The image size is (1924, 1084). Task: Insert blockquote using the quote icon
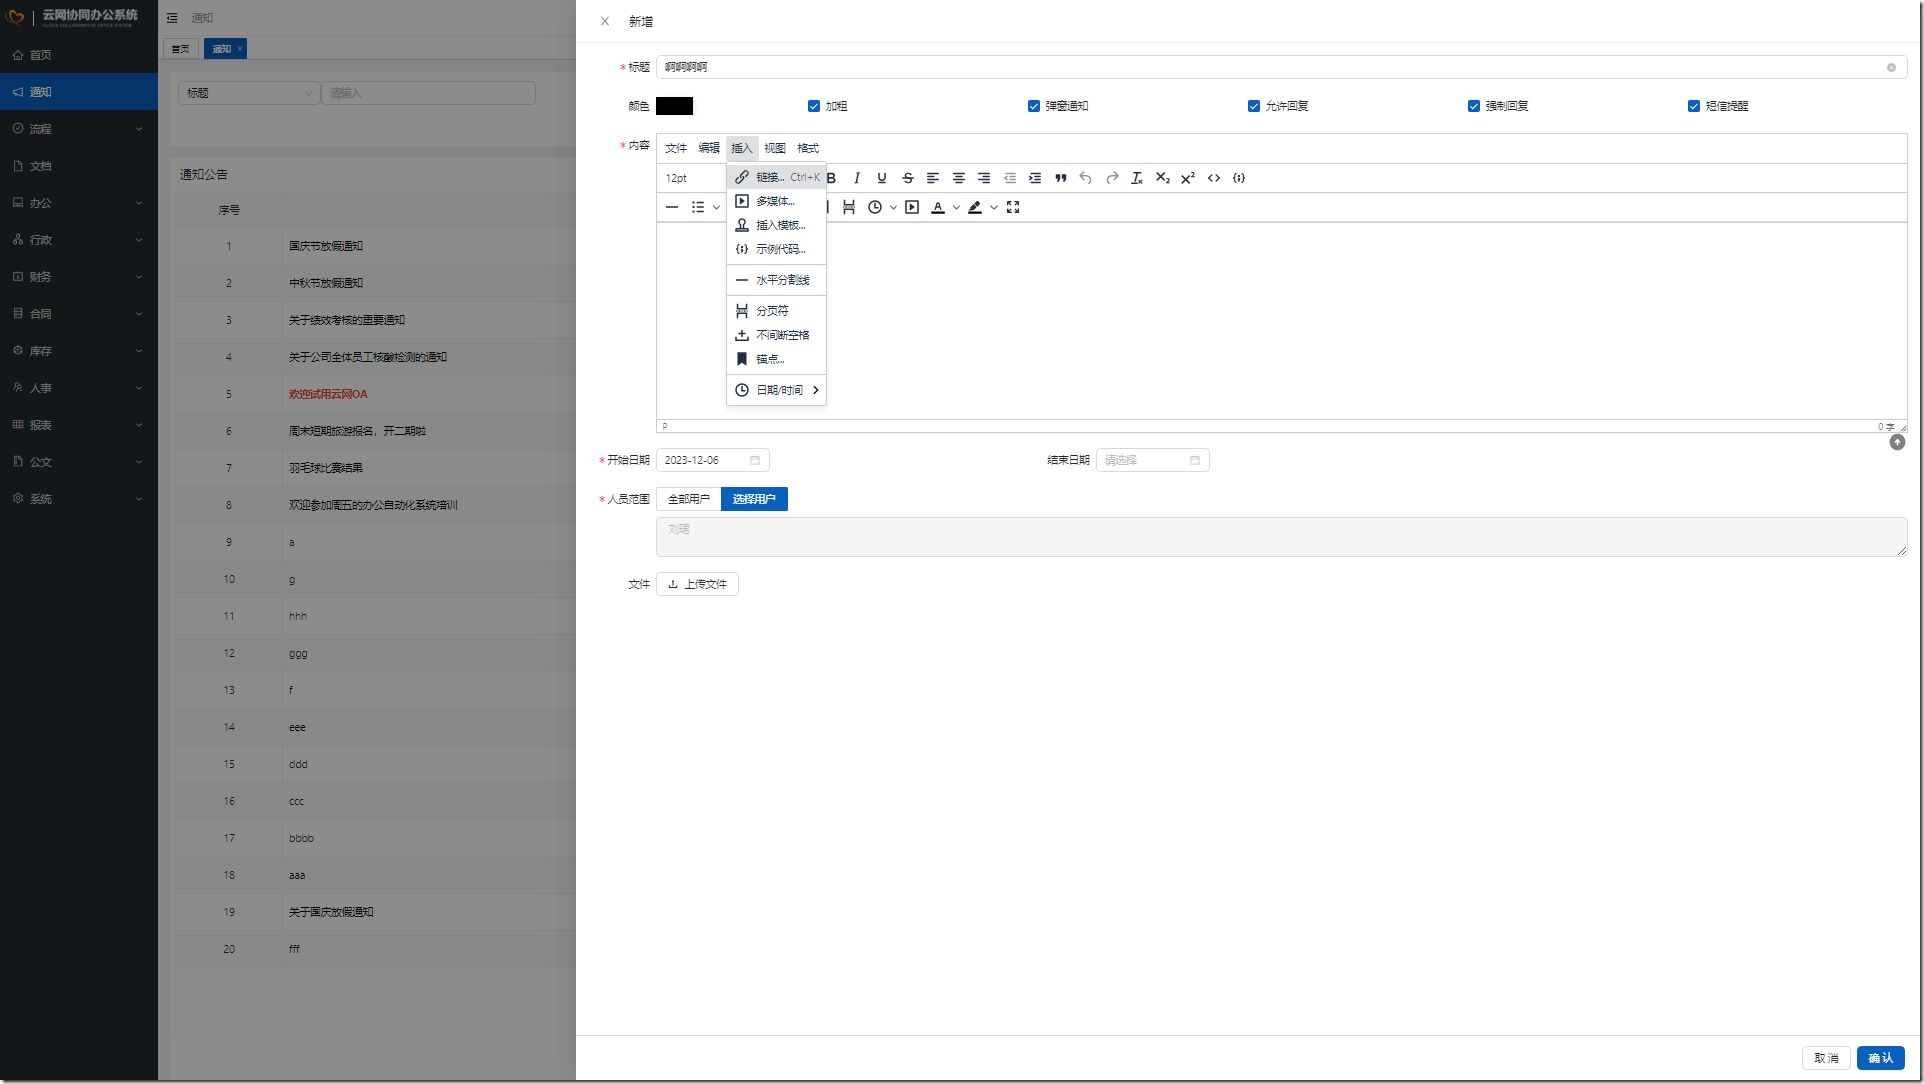point(1061,178)
